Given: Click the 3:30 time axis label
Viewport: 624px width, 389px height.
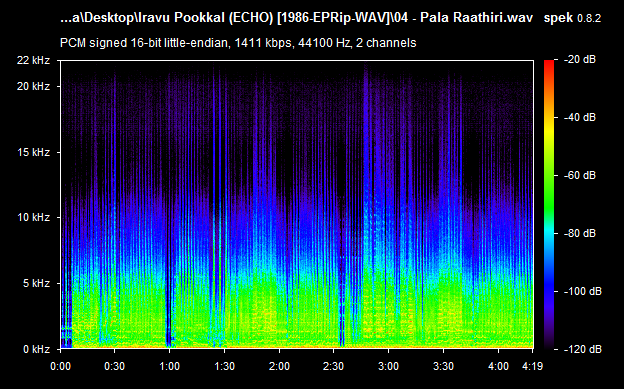Looking at the screenshot, I should [443, 366].
